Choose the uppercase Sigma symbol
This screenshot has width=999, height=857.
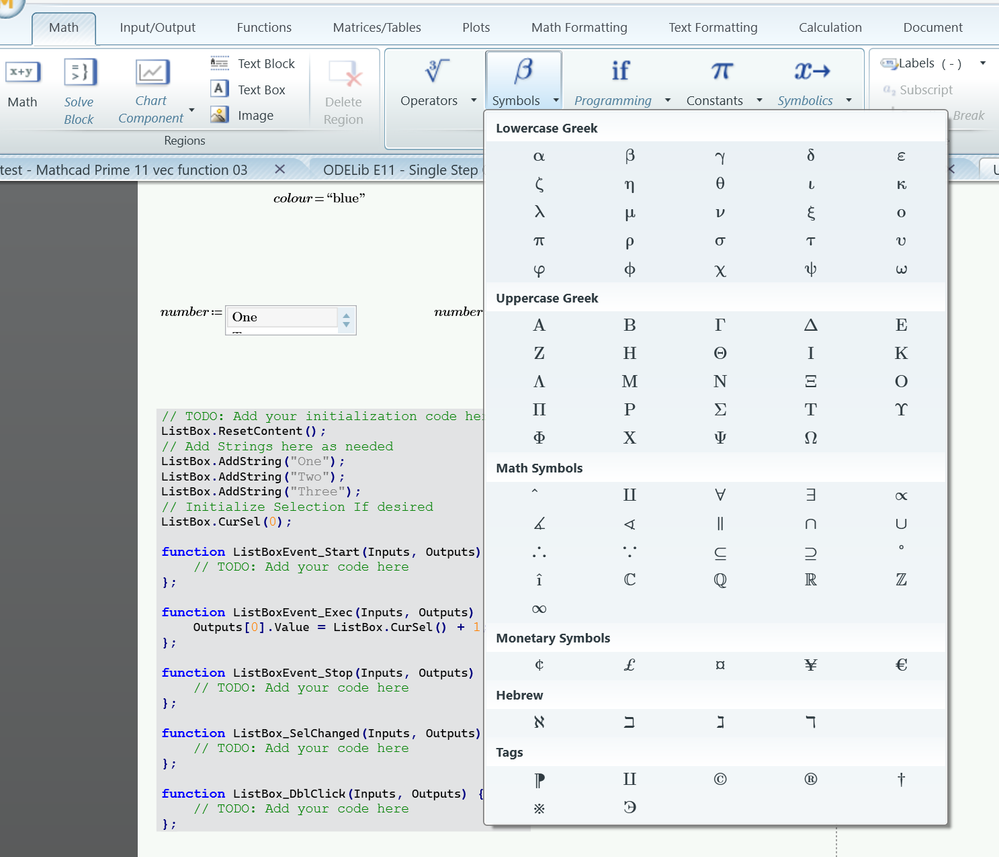tap(720, 410)
